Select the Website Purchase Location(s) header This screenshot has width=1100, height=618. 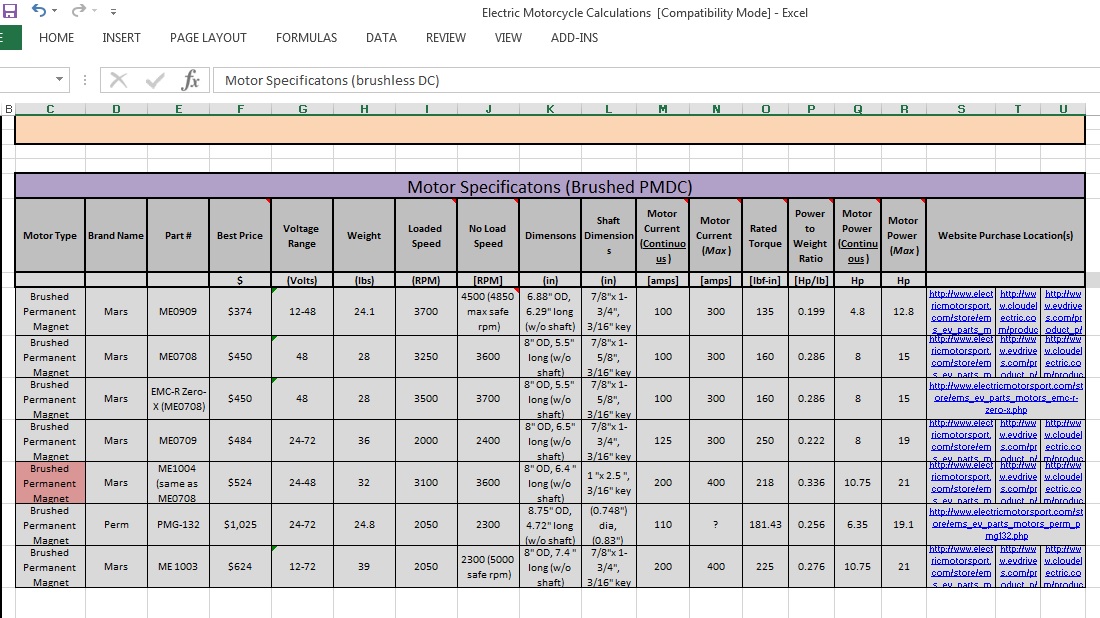1005,236
